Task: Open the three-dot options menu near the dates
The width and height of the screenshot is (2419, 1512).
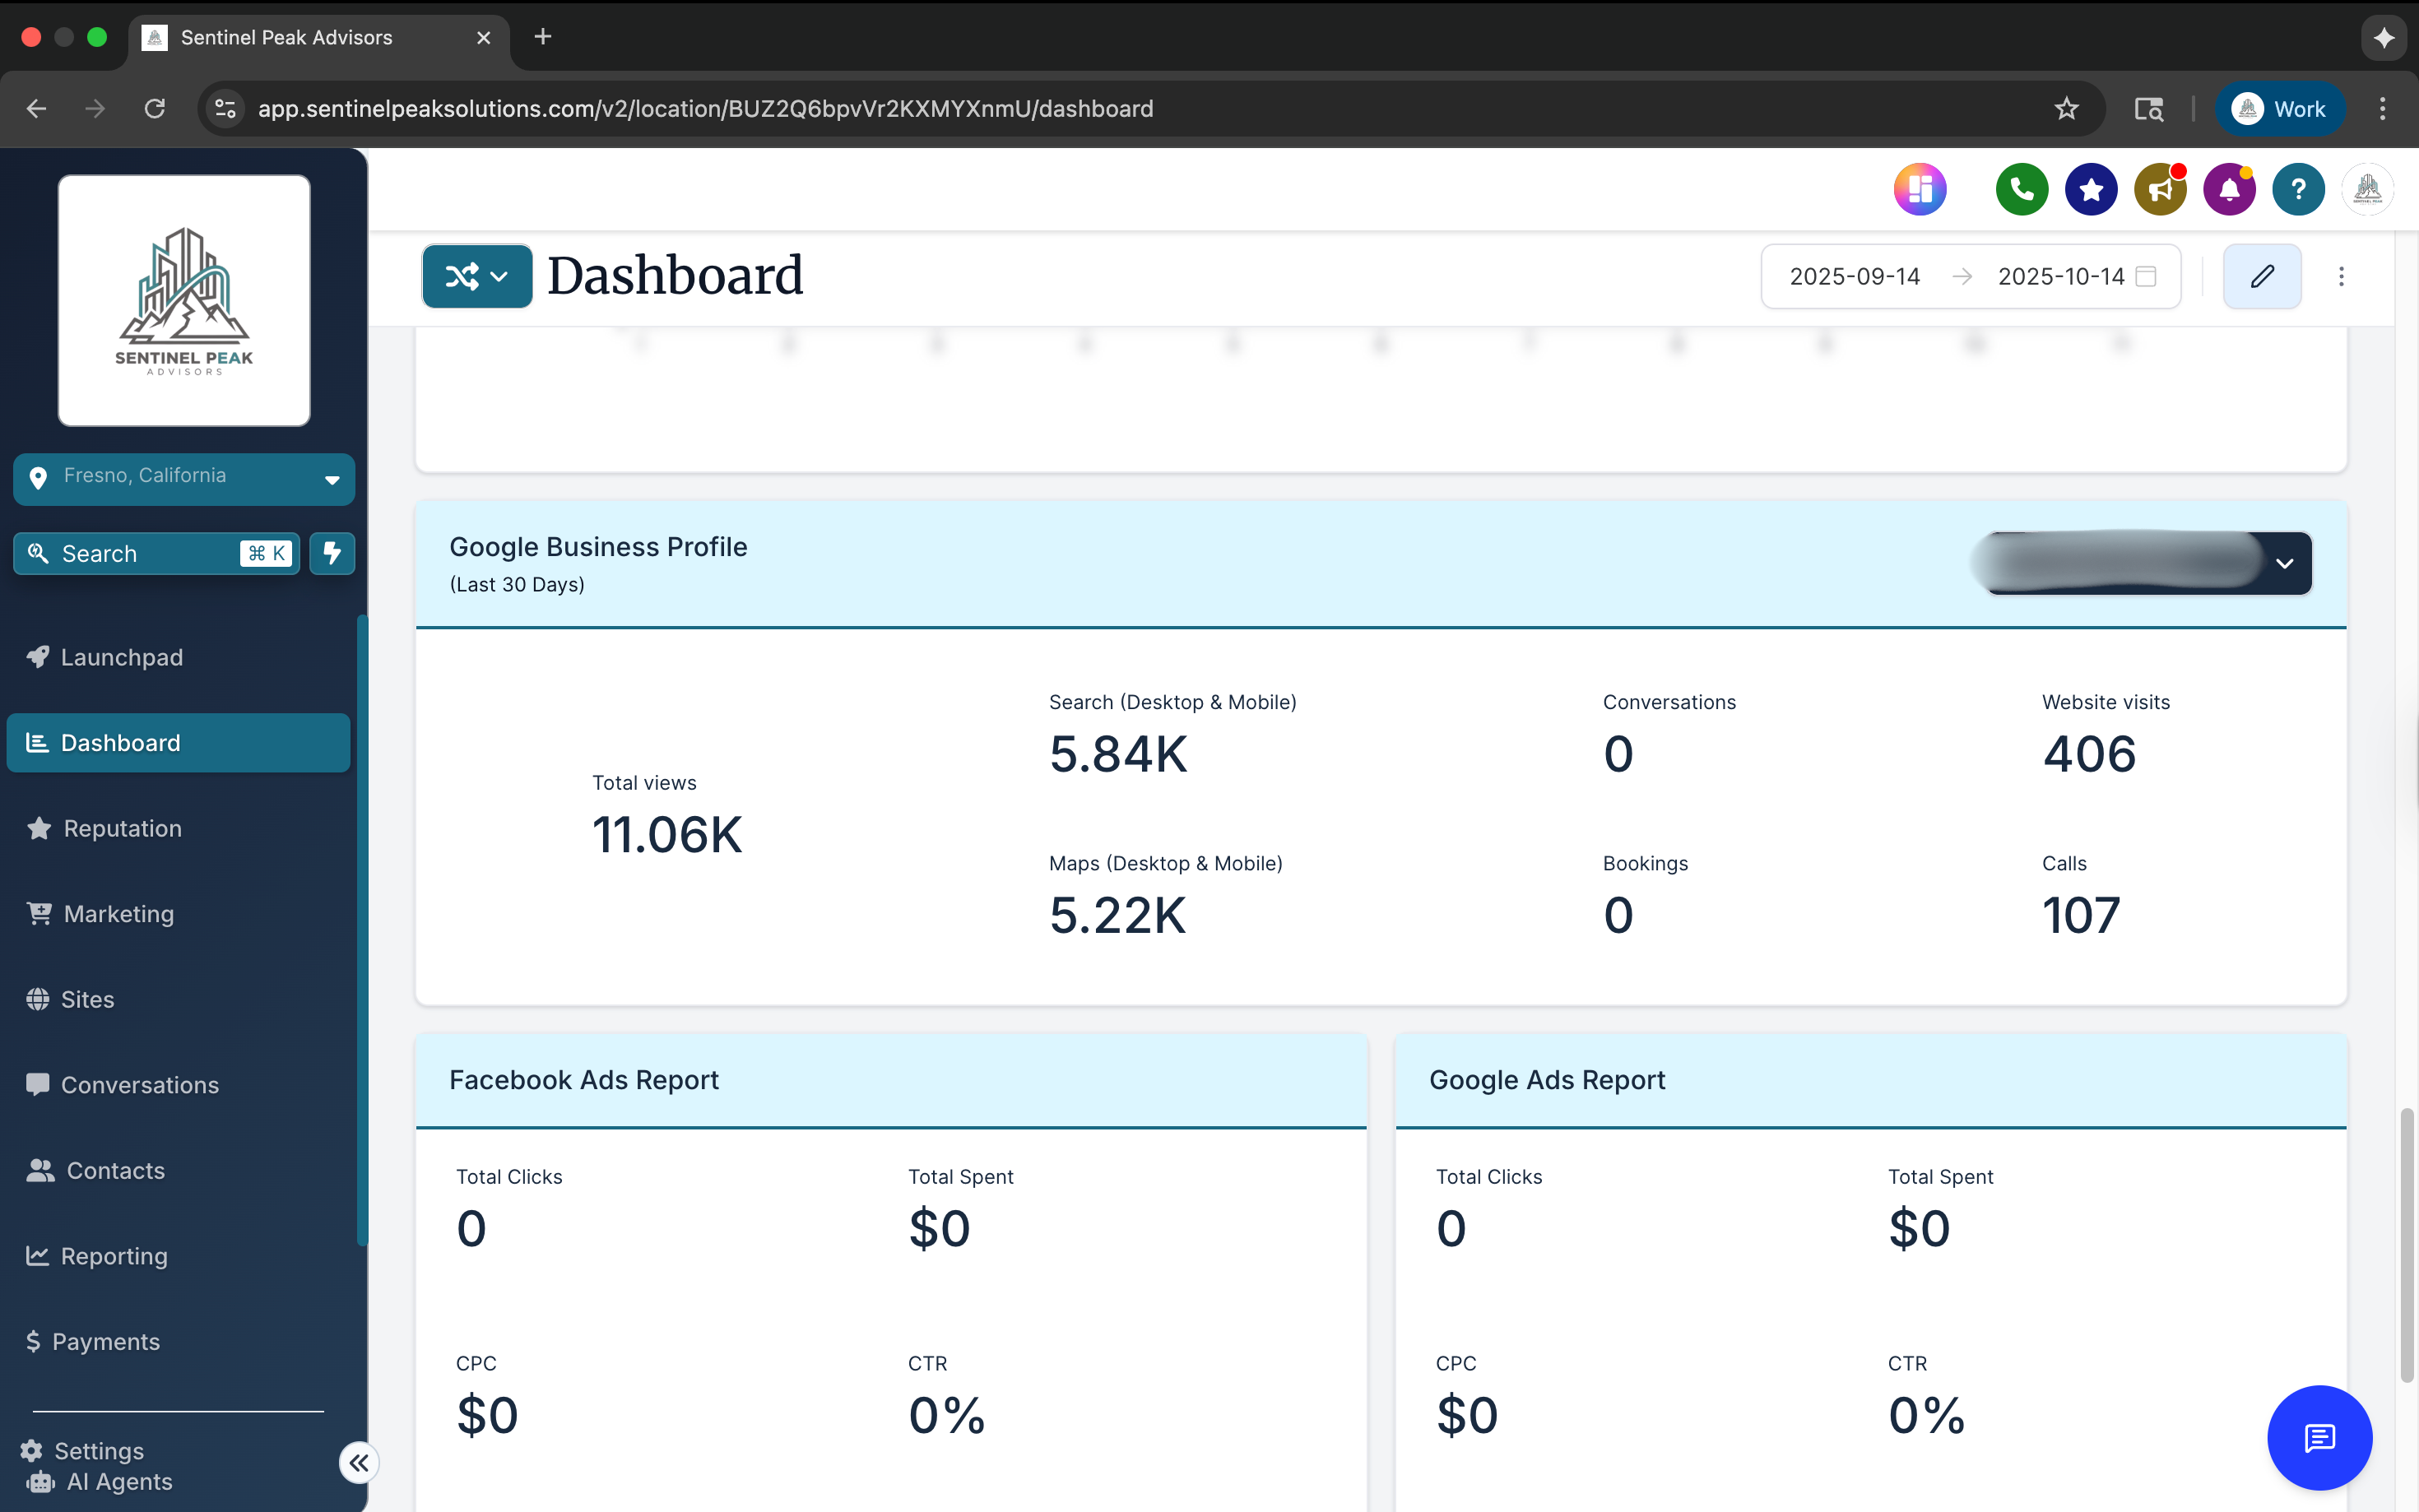Action: [x=2342, y=276]
